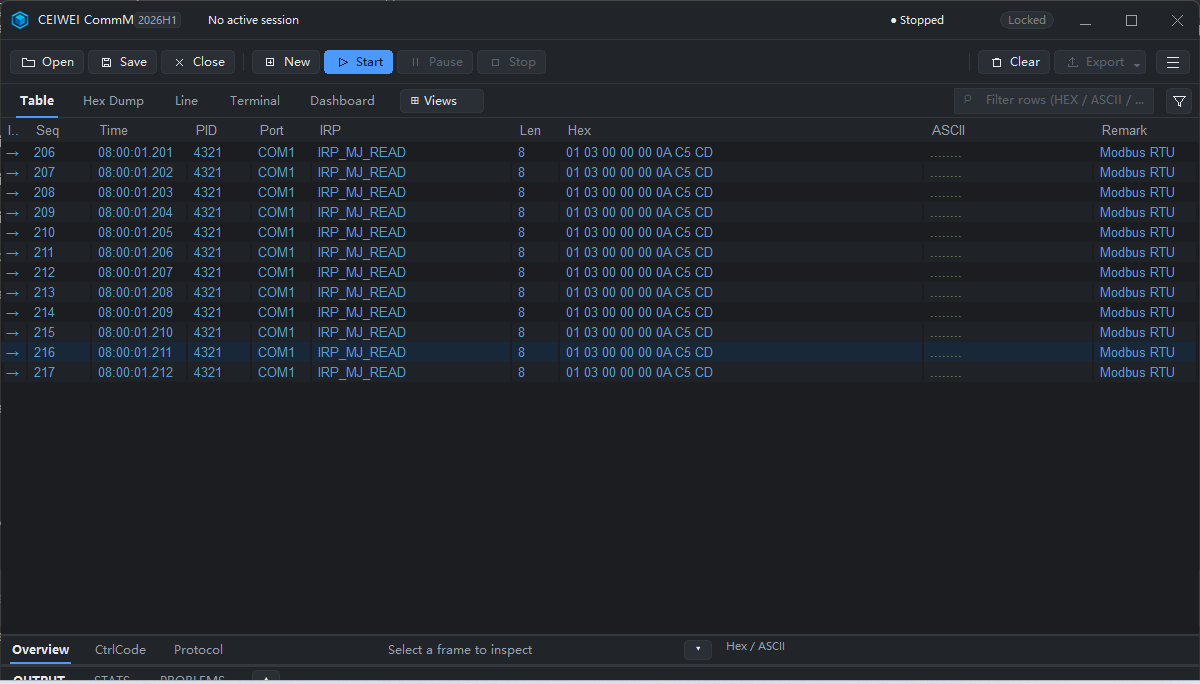Click PID 4321 in row 213

[208, 293]
